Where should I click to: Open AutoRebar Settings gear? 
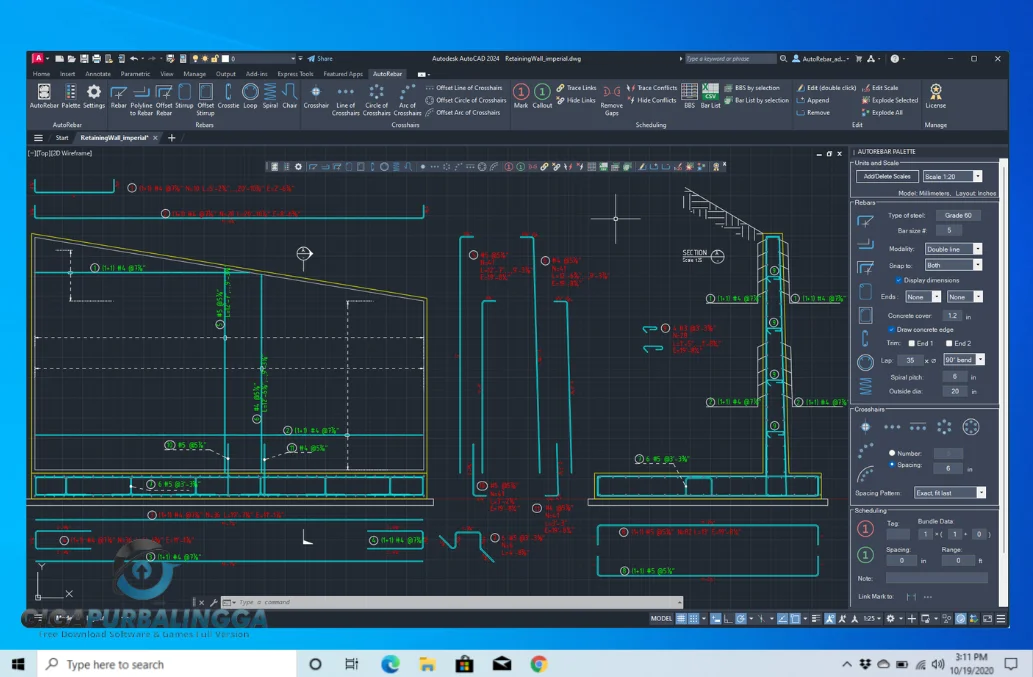point(94,96)
